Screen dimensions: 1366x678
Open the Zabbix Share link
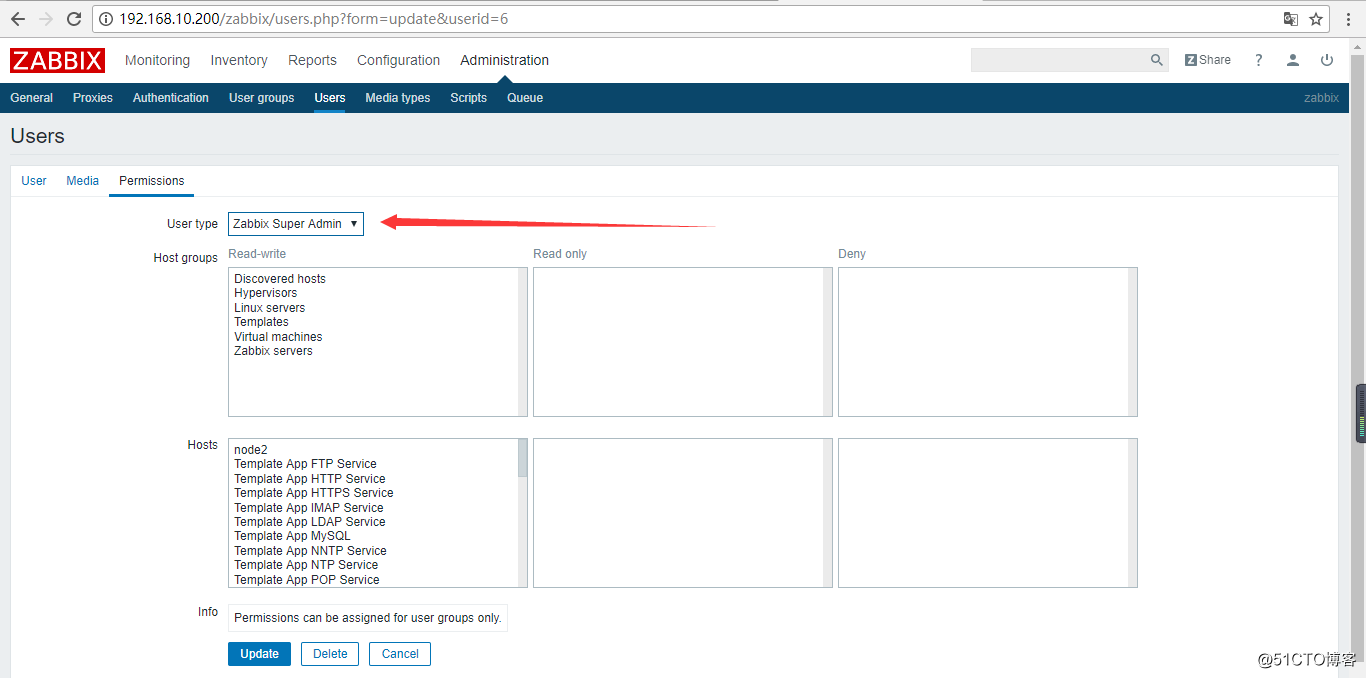[x=1207, y=60]
